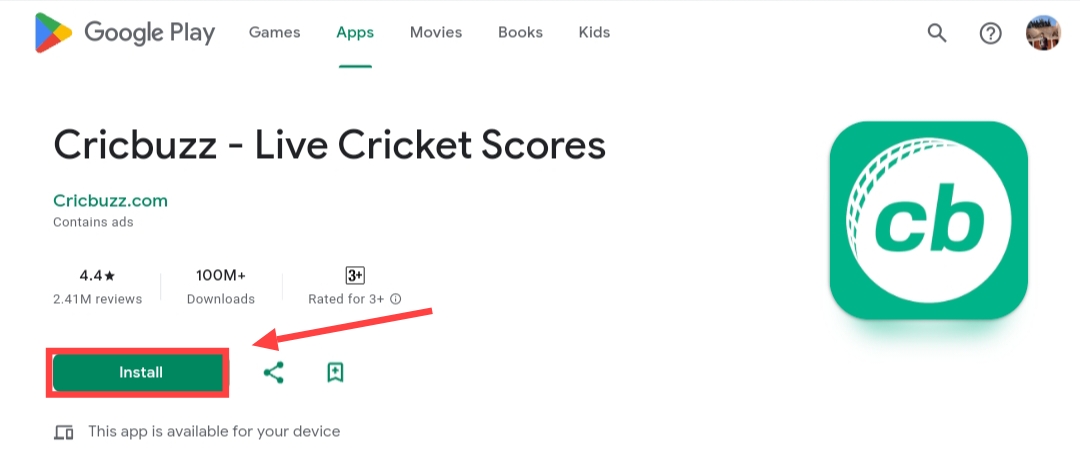Click the Cricbuzz - Live Cricket Scores title
The width and height of the screenshot is (1080, 464).
329,145
